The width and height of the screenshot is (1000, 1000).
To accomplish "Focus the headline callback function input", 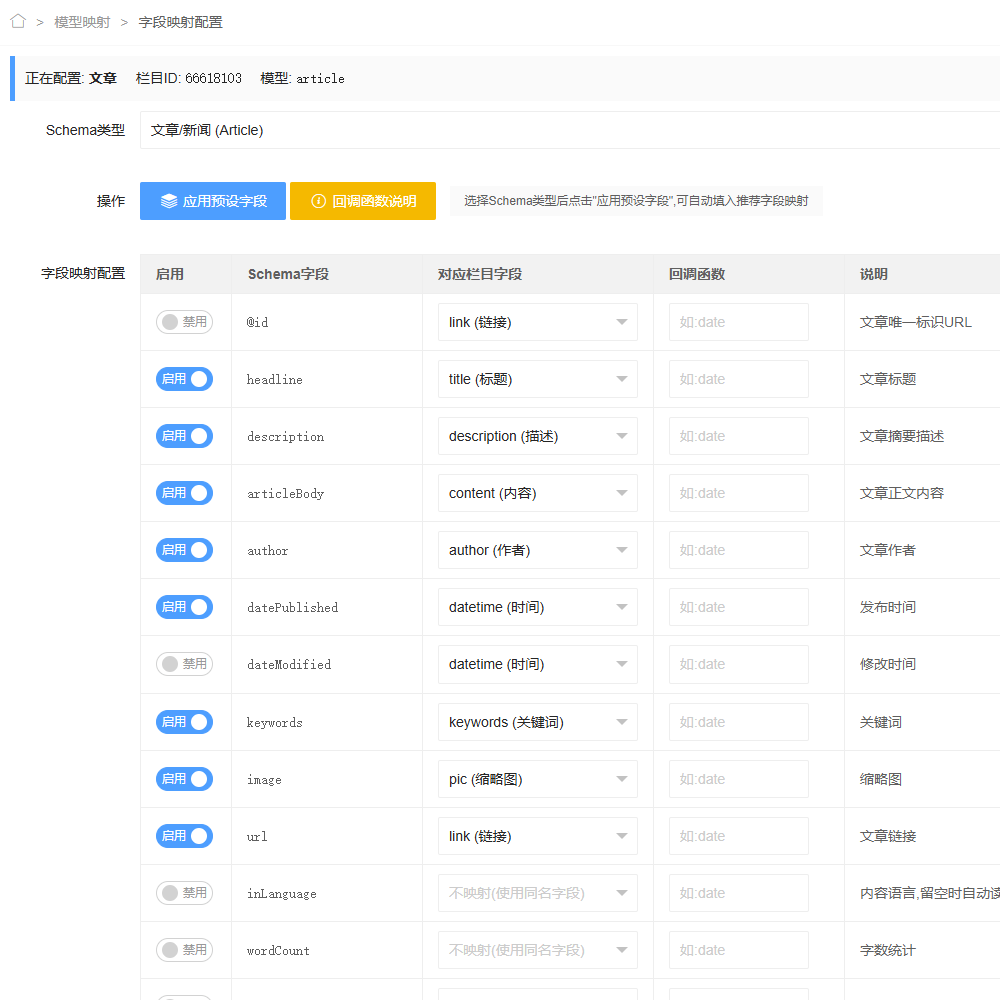I will click(739, 379).
